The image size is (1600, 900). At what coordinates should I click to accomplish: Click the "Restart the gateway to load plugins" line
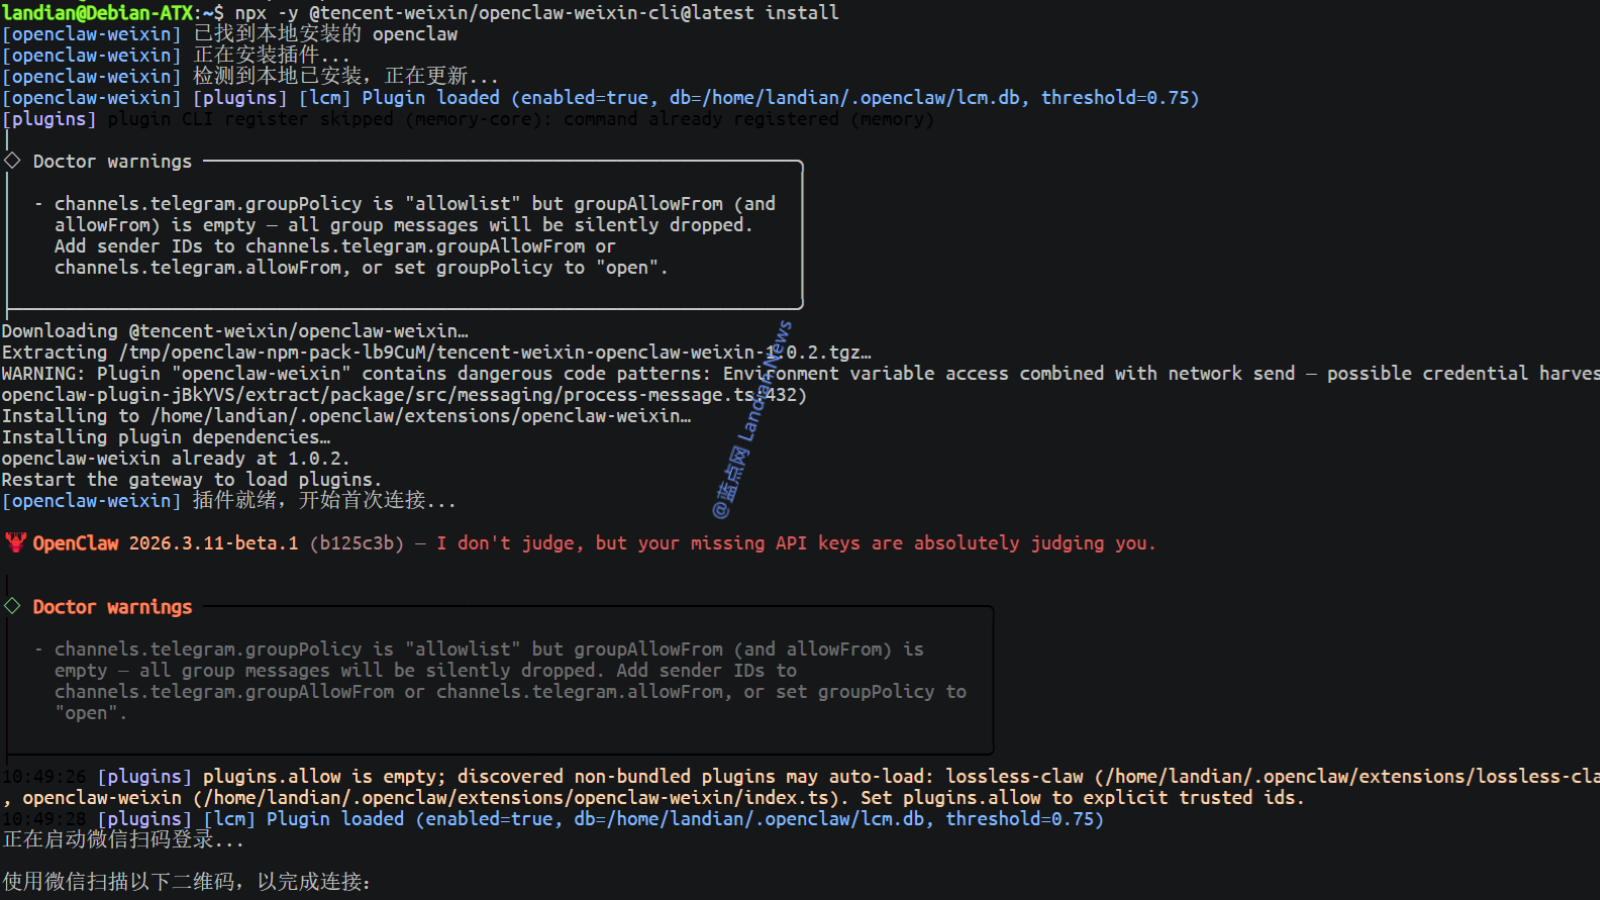190,480
